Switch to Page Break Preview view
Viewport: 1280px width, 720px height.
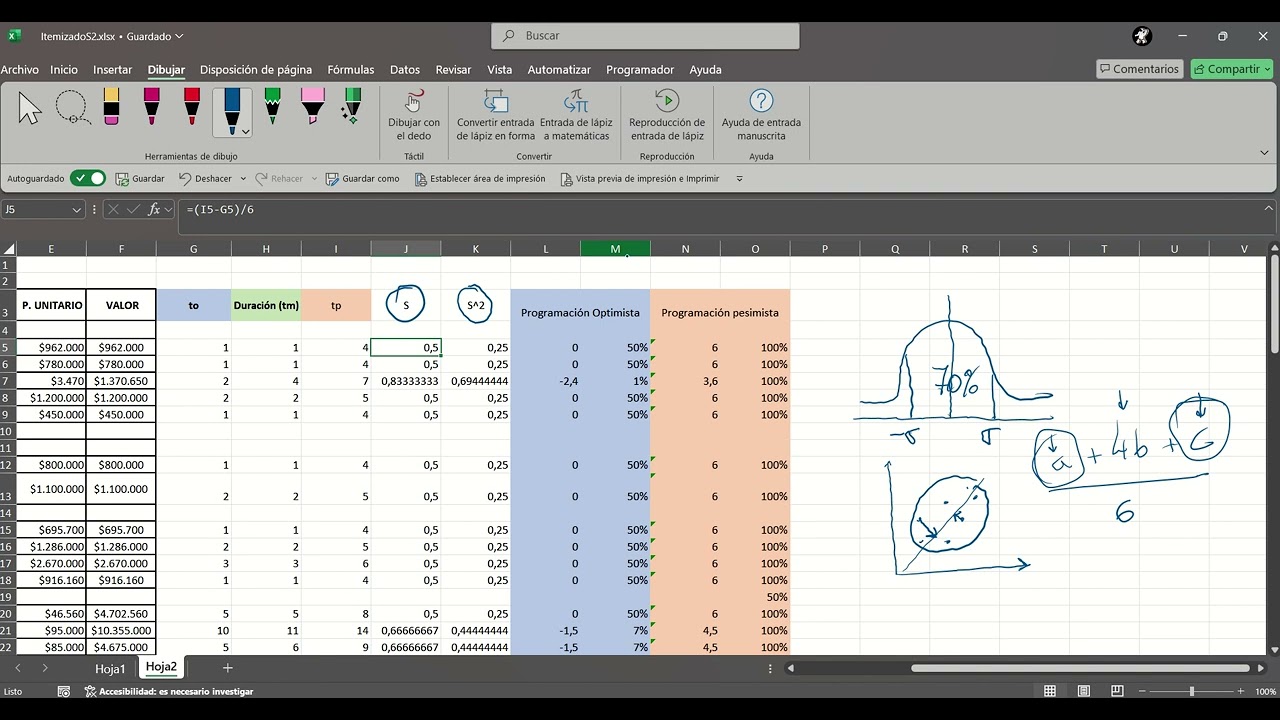(1117, 691)
